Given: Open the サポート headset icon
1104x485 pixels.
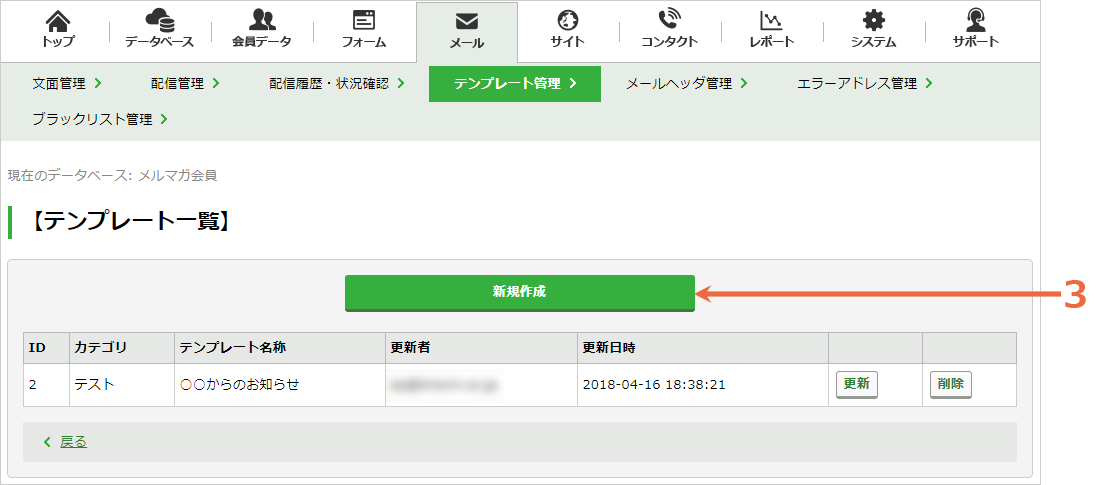Looking at the screenshot, I should coord(976,20).
